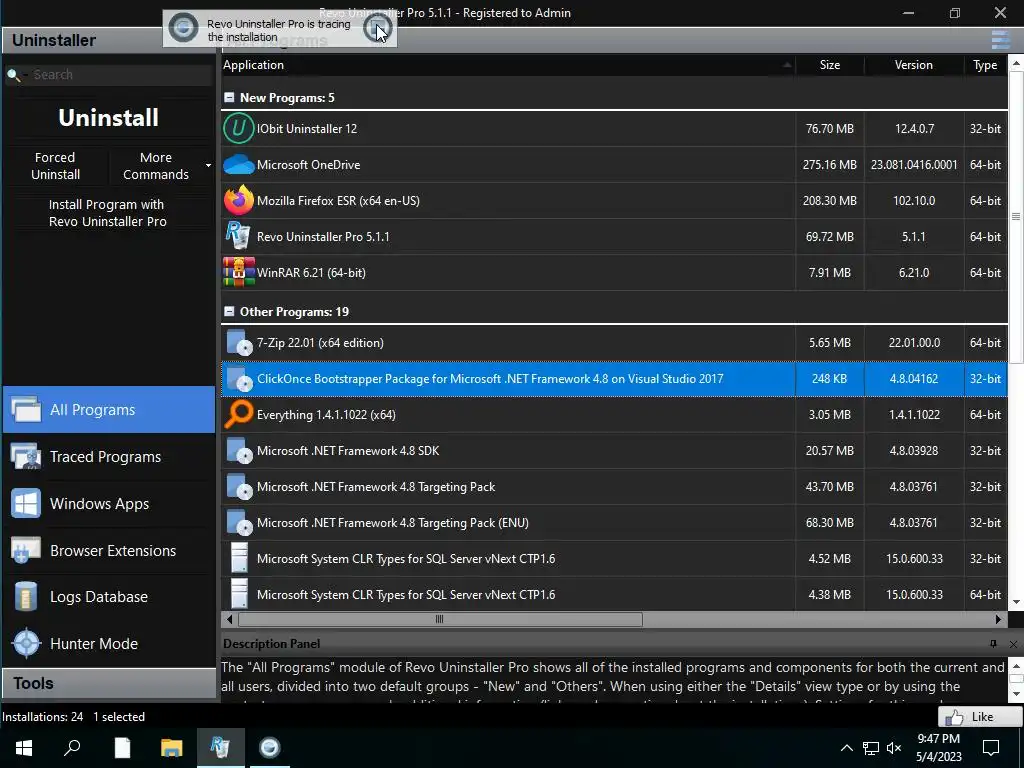Open the Windows Apps module
This screenshot has width=1024, height=768.
tap(109, 504)
